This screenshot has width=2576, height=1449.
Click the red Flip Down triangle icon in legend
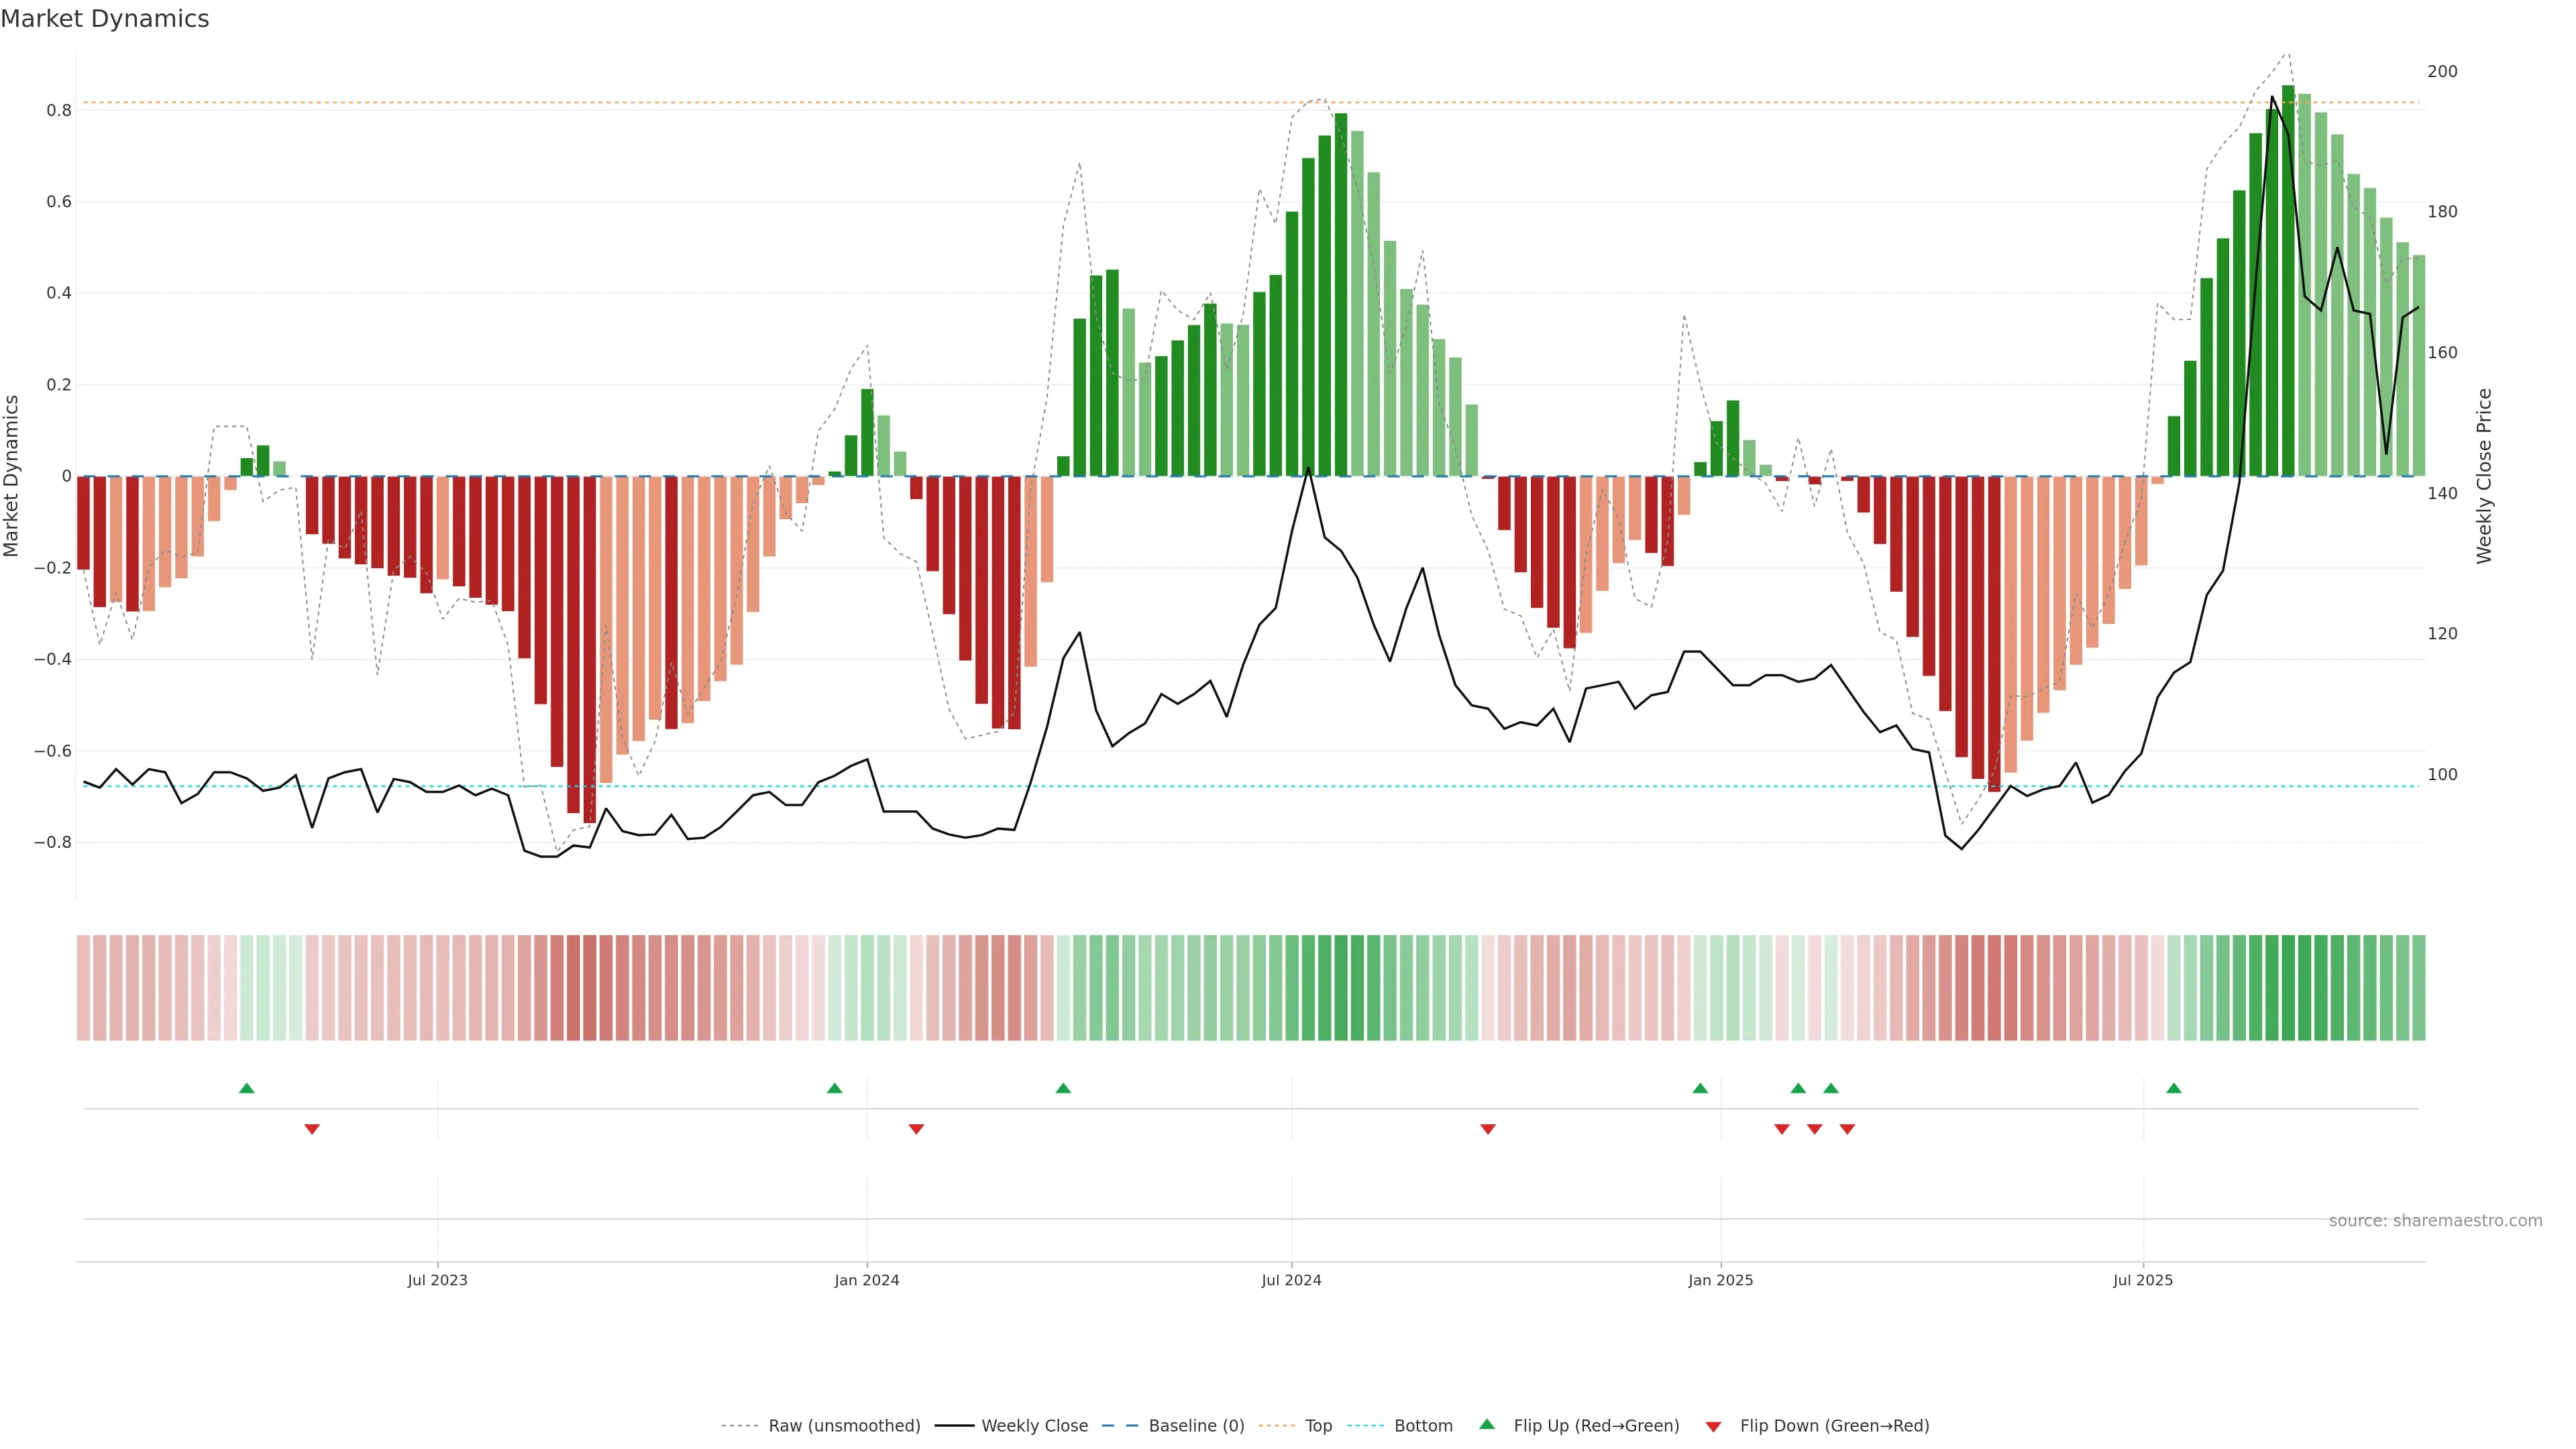coord(1713,1427)
